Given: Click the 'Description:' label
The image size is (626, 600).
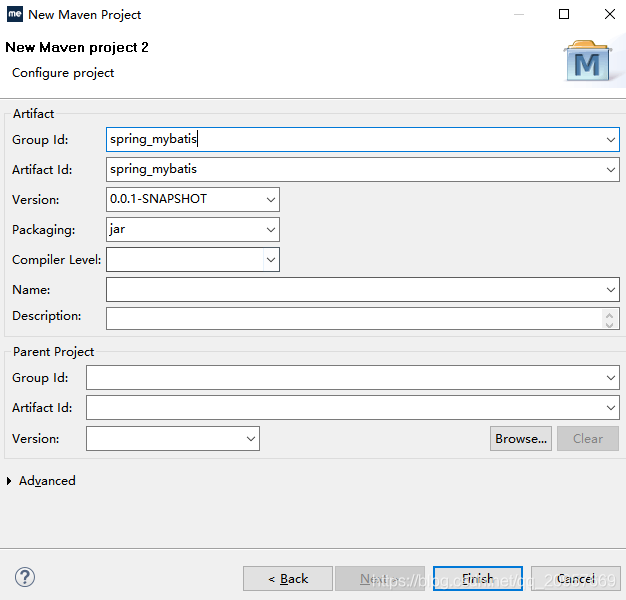Looking at the screenshot, I should tap(47, 316).
